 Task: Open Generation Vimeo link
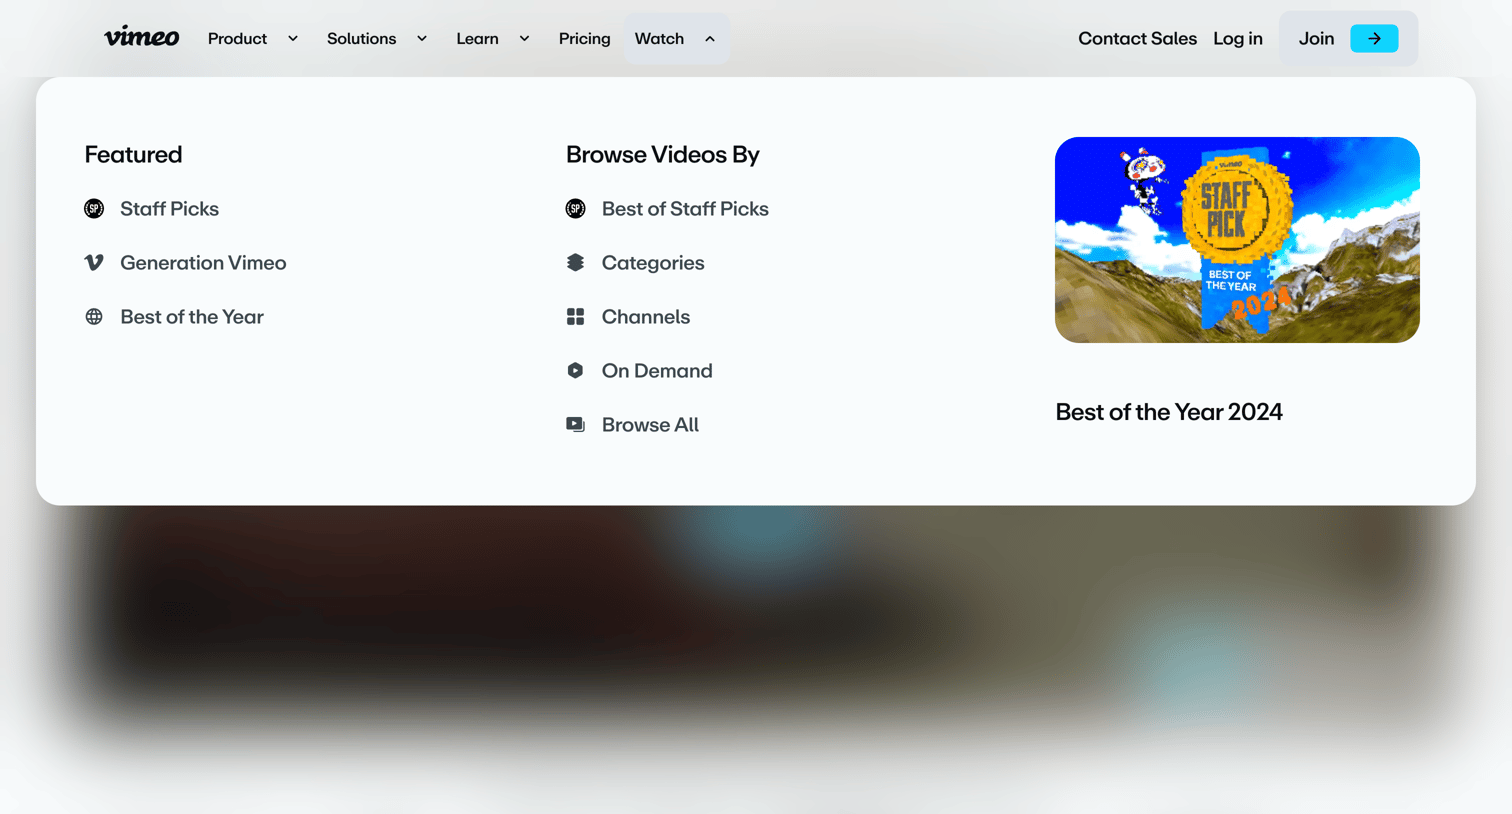[203, 263]
